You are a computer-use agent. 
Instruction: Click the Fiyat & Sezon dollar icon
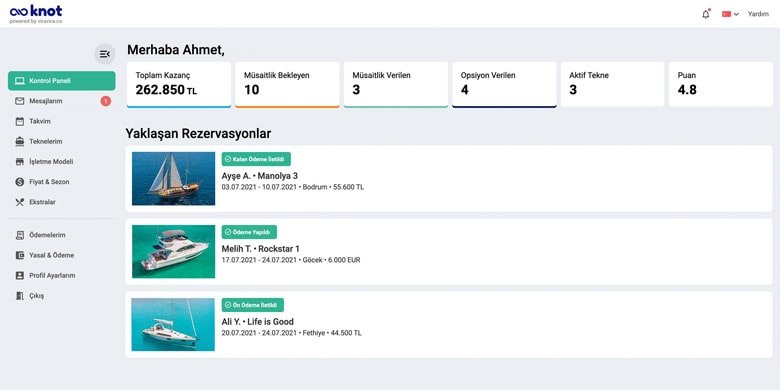(x=20, y=182)
